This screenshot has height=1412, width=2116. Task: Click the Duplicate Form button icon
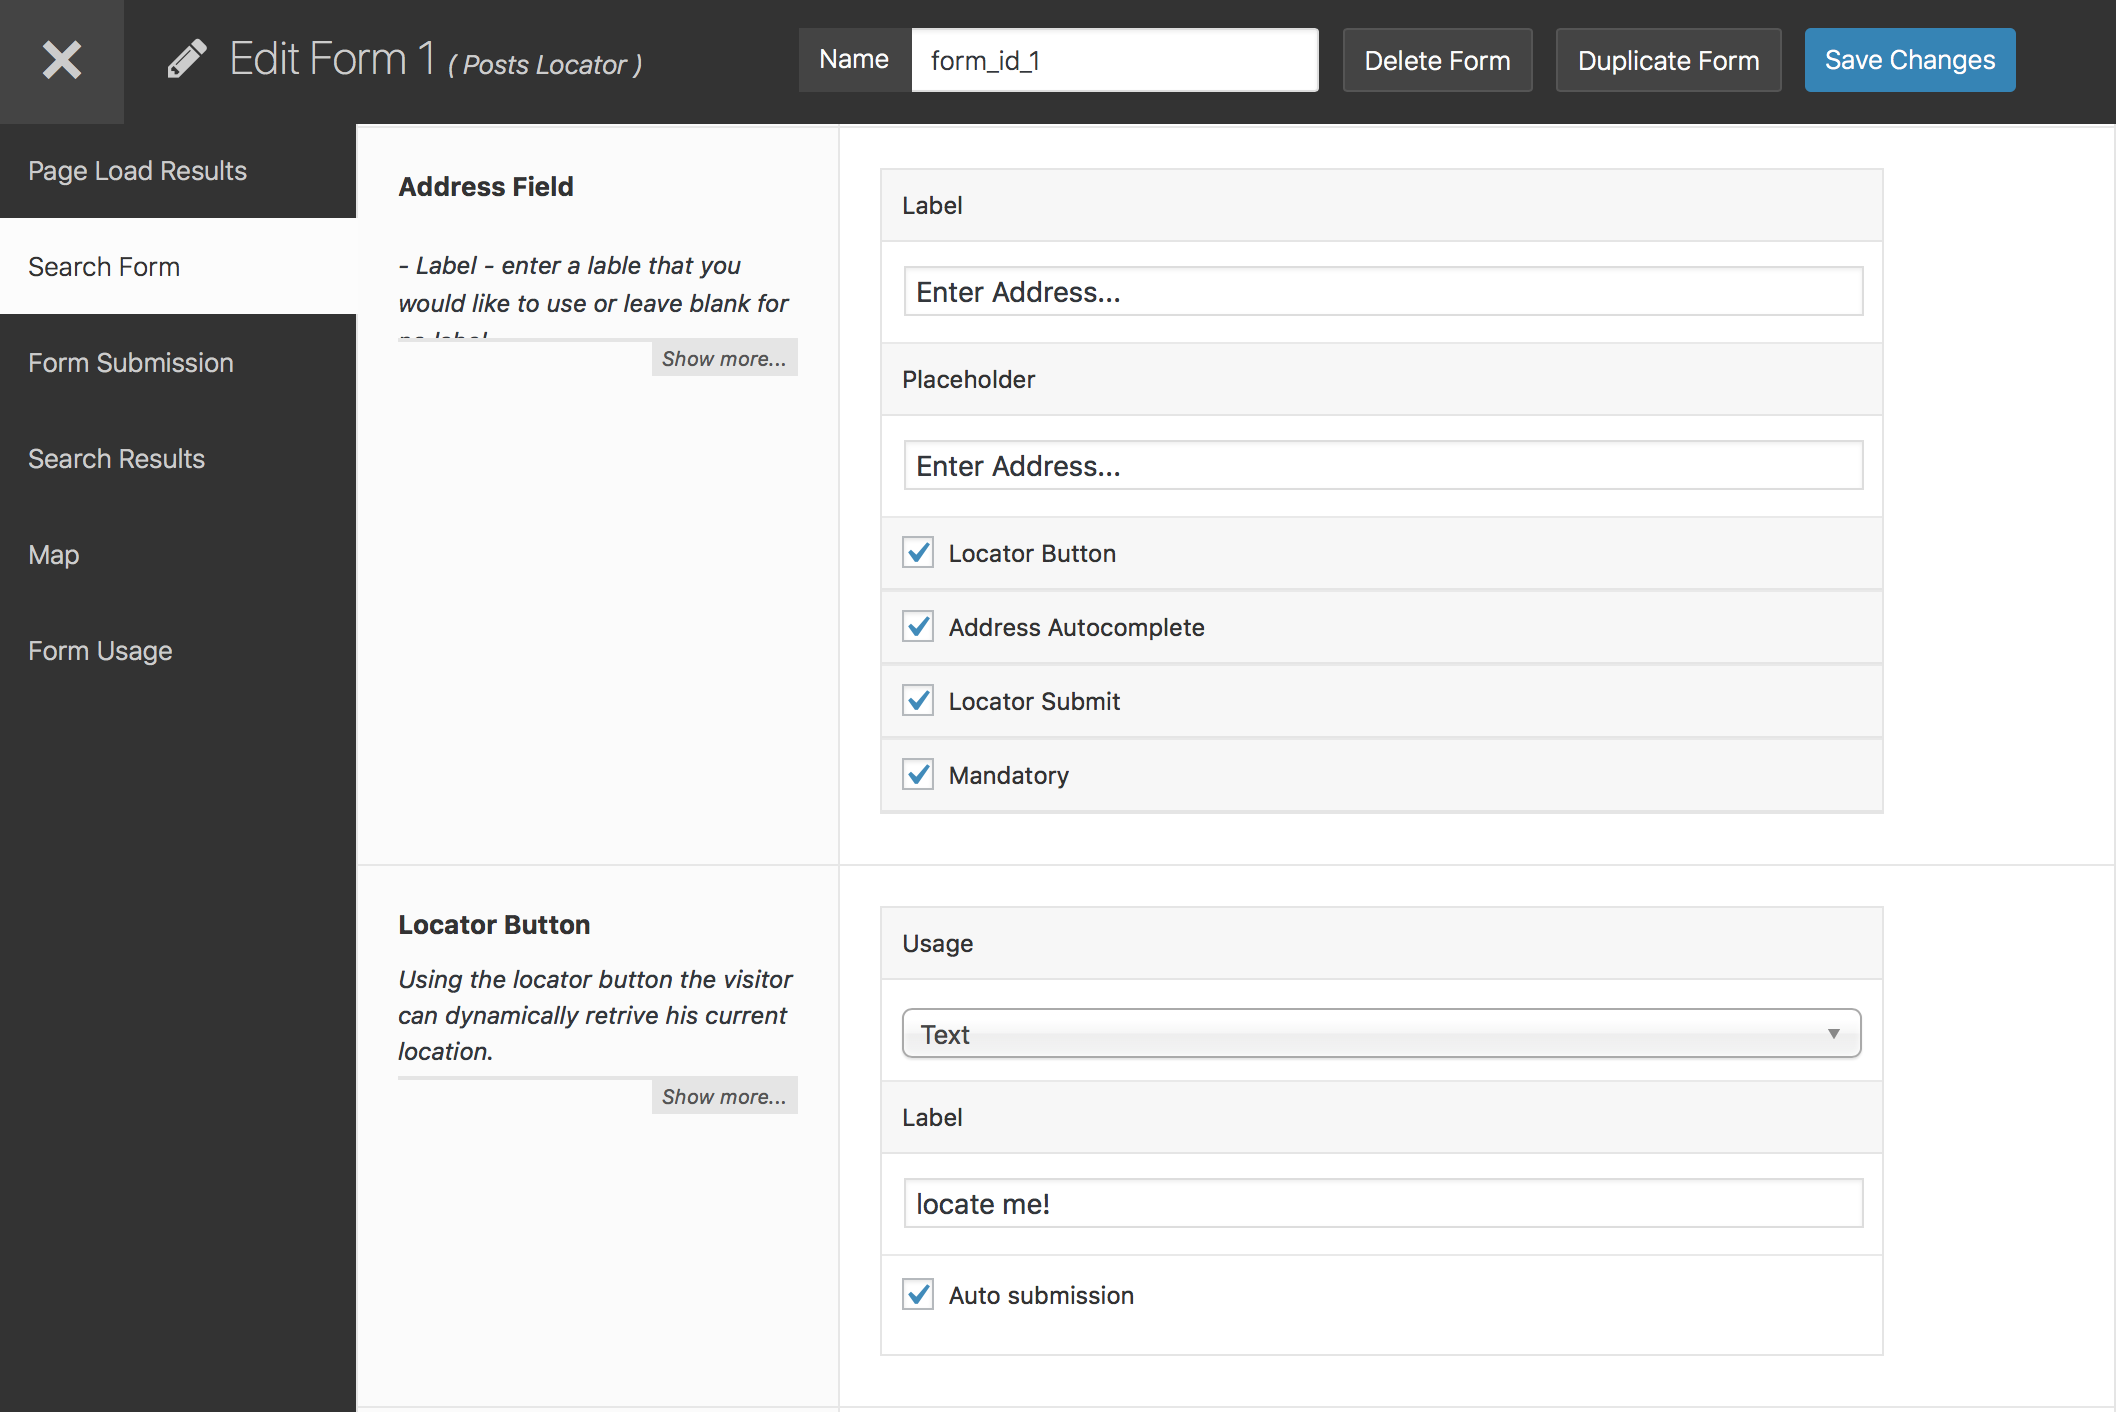1667,60
